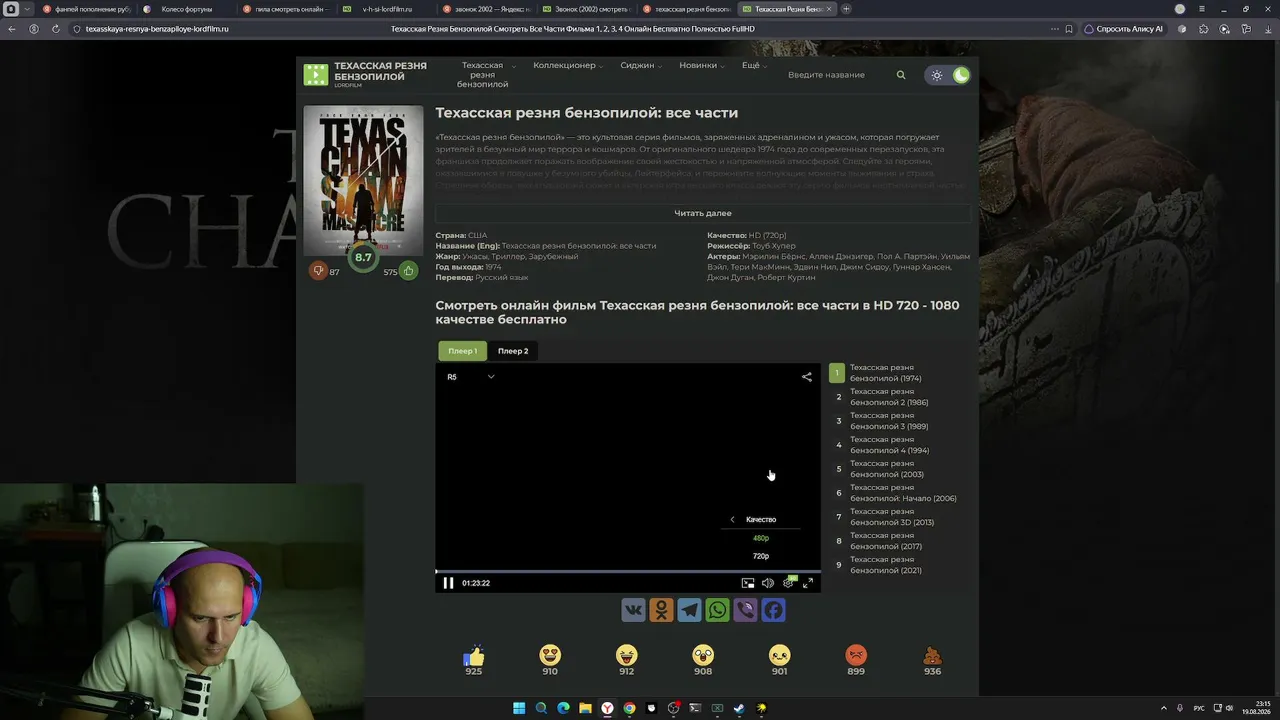This screenshot has height=720, width=1280.
Task: Expand description with "Читать далее"
Action: tap(703, 213)
